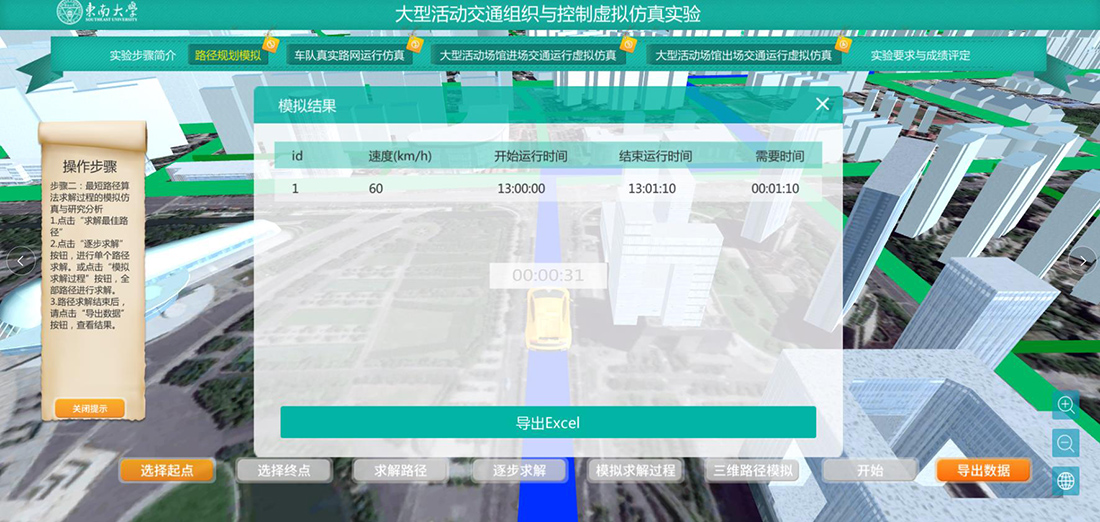
Task: Click lock icon on 车队真实路网运行仿真 tab
Action: 415,44
